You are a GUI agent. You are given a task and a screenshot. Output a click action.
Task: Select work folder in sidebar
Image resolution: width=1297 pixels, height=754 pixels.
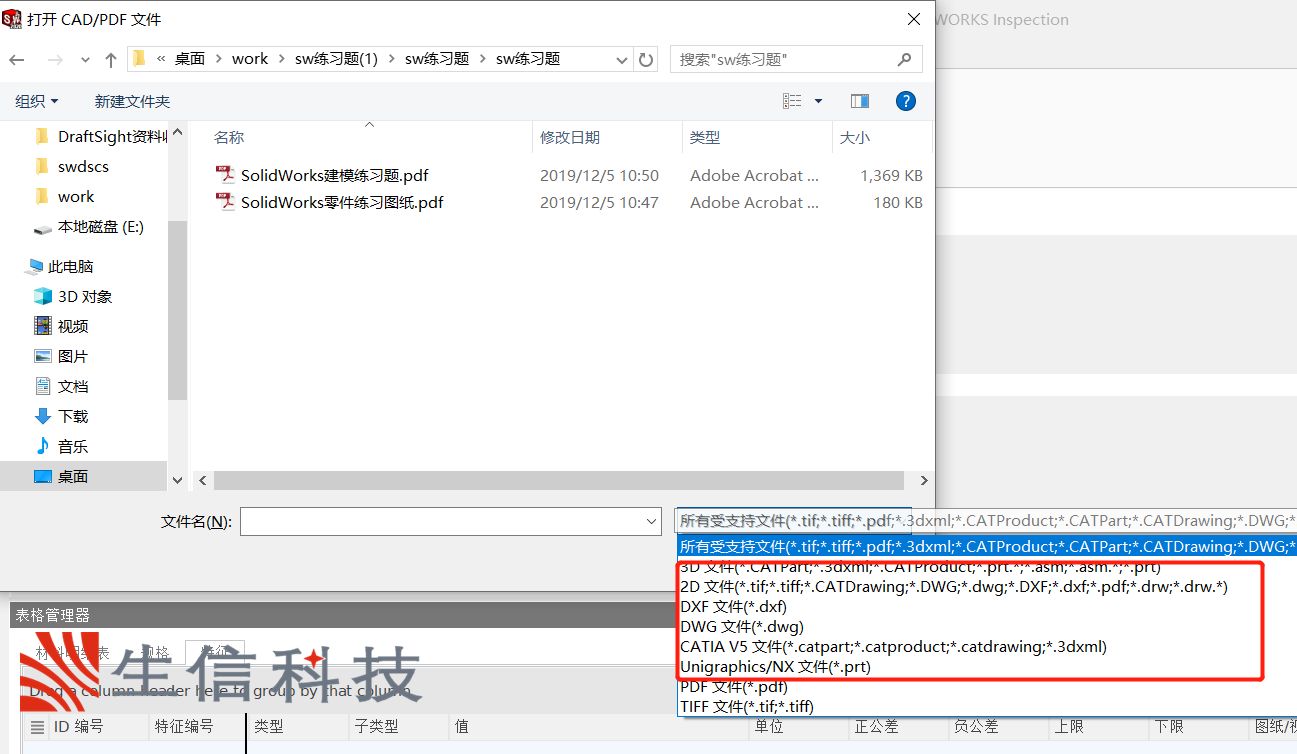(x=64, y=196)
